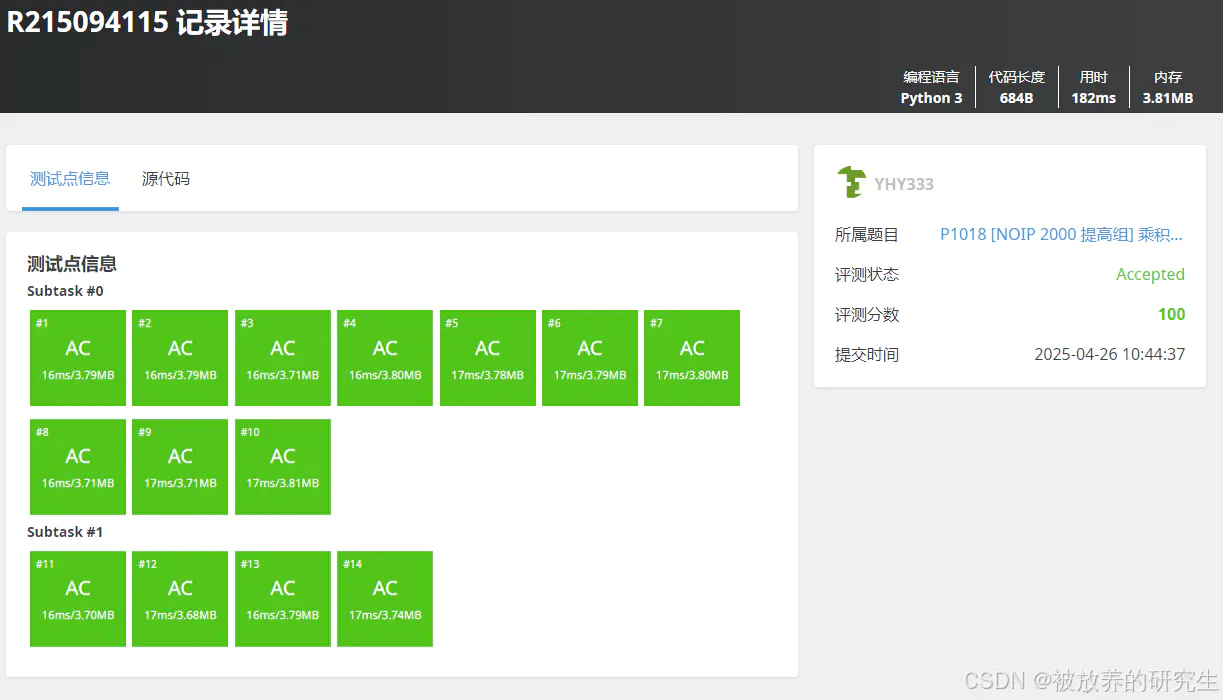This screenshot has height=700, width=1223.
Task: Click test point #2 AC tile
Action: click(x=180, y=358)
